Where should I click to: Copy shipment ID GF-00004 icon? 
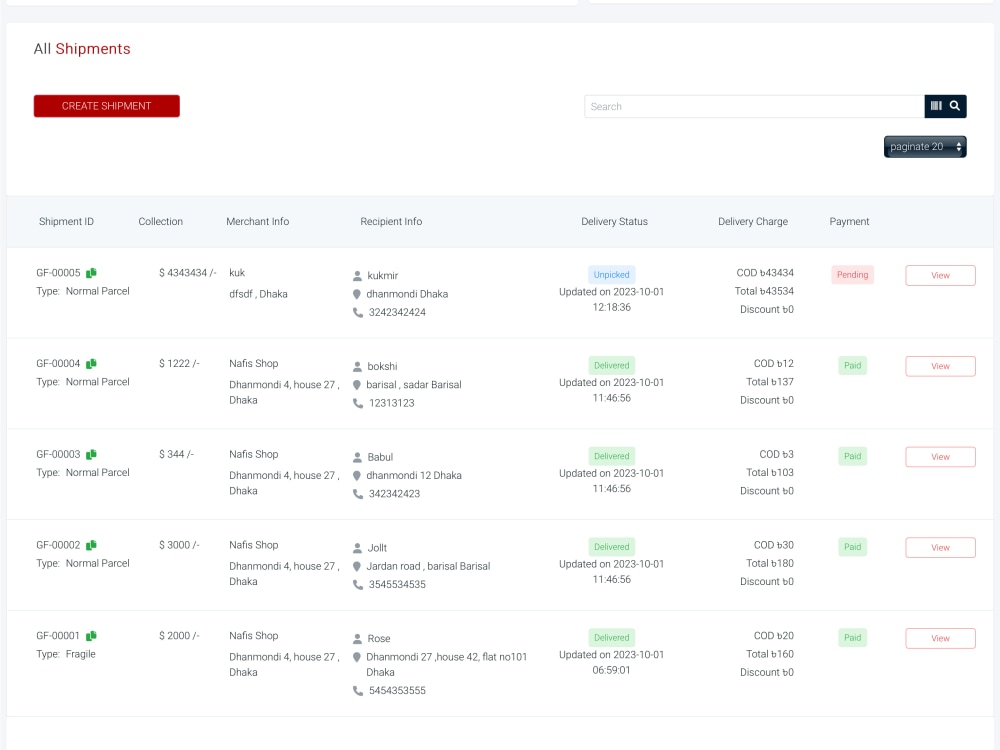point(91,364)
